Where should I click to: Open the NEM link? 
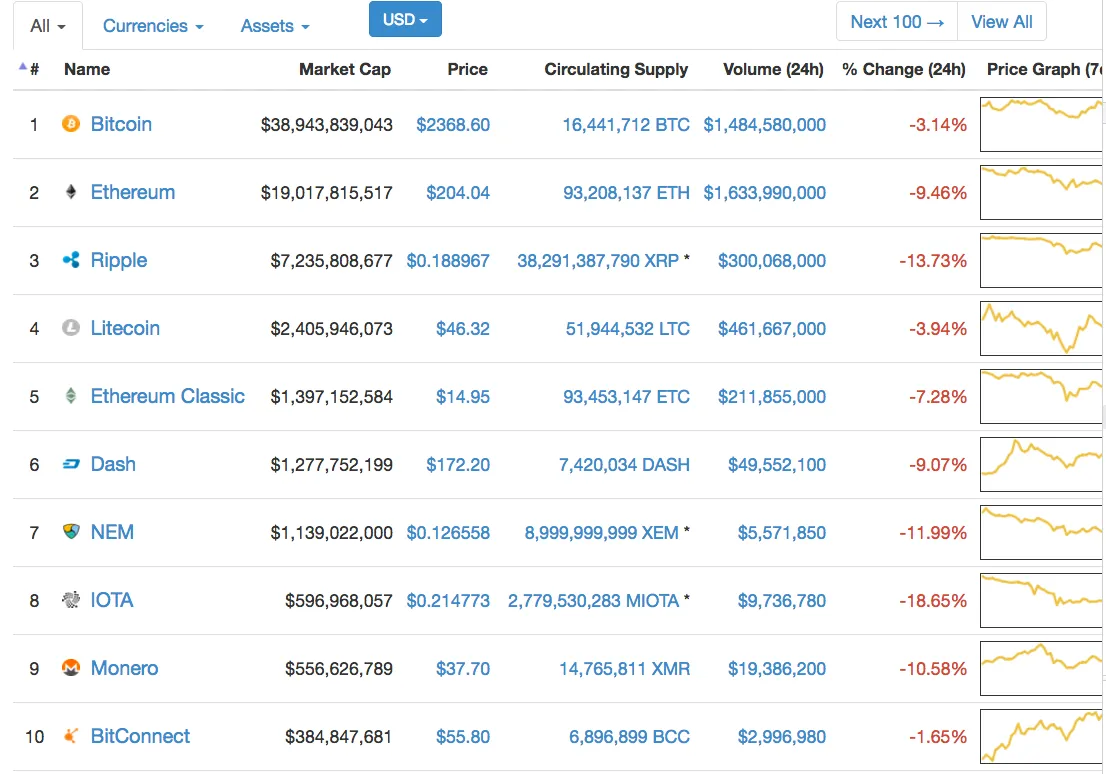(x=112, y=532)
